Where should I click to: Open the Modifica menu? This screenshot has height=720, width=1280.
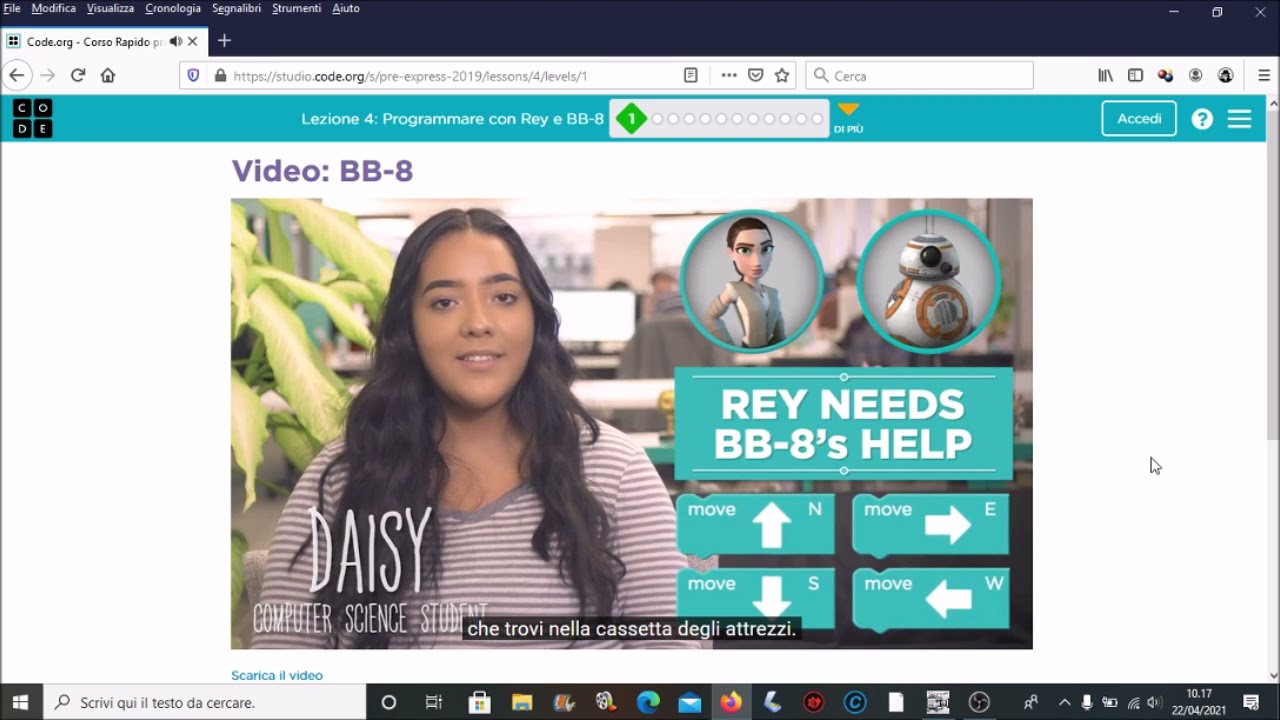click(53, 8)
